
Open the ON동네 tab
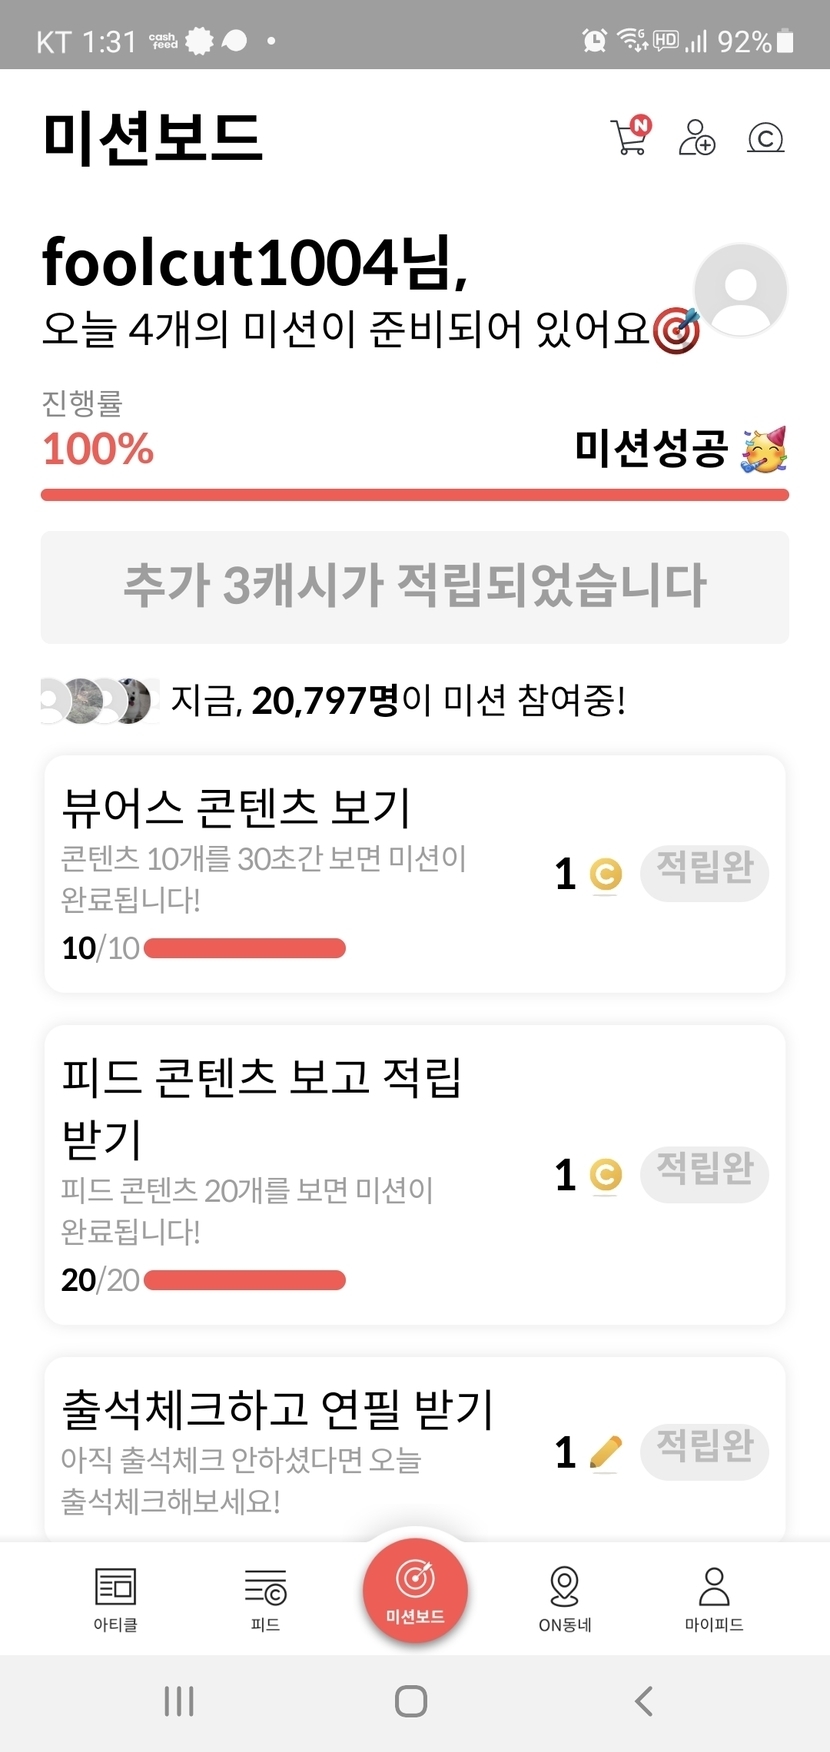[x=565, y=1597]
